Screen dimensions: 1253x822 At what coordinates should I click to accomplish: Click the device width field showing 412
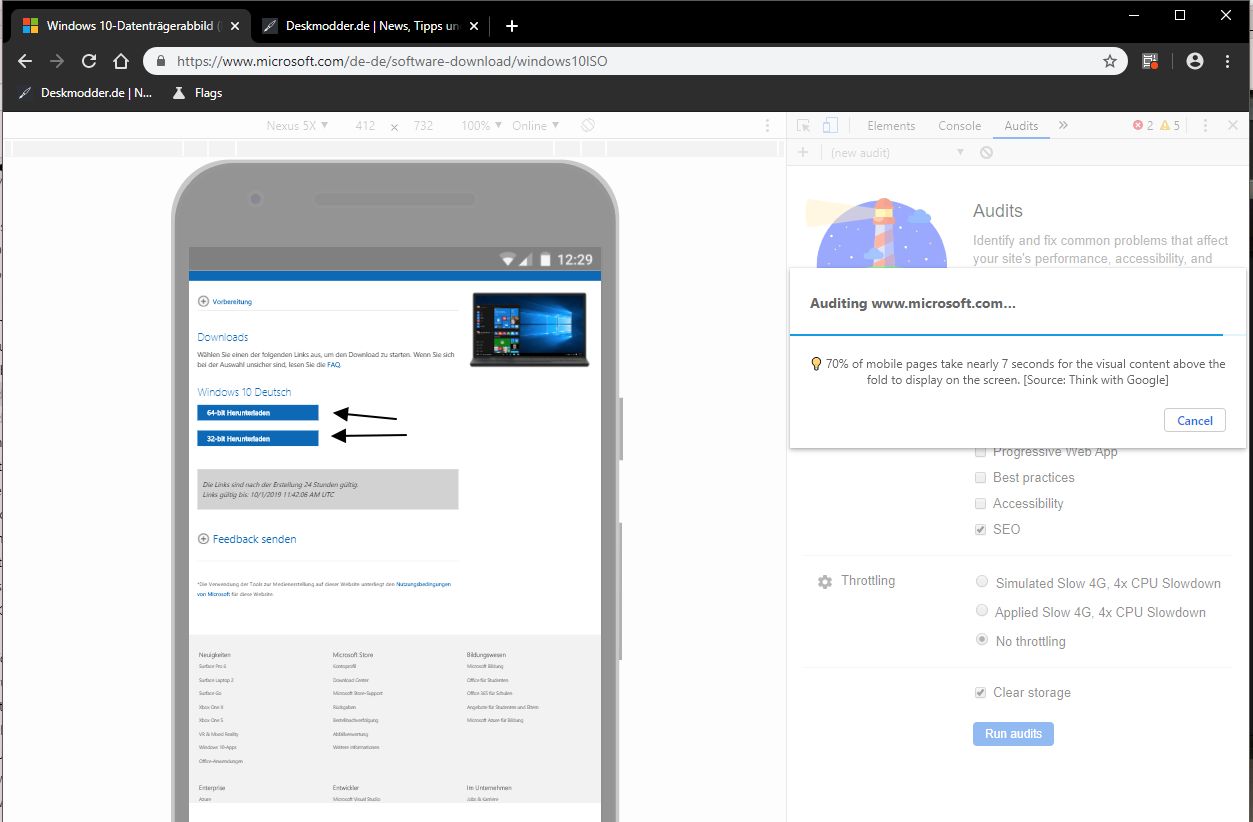365,126
